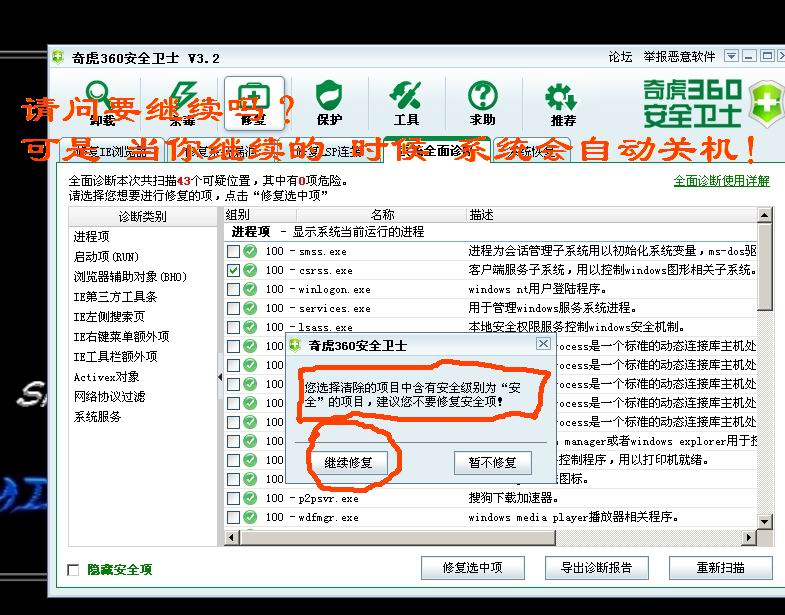Select IE右键菜单额外项 category
The width and height of the screenshot is (785, 615).
[x=121, y=337]
